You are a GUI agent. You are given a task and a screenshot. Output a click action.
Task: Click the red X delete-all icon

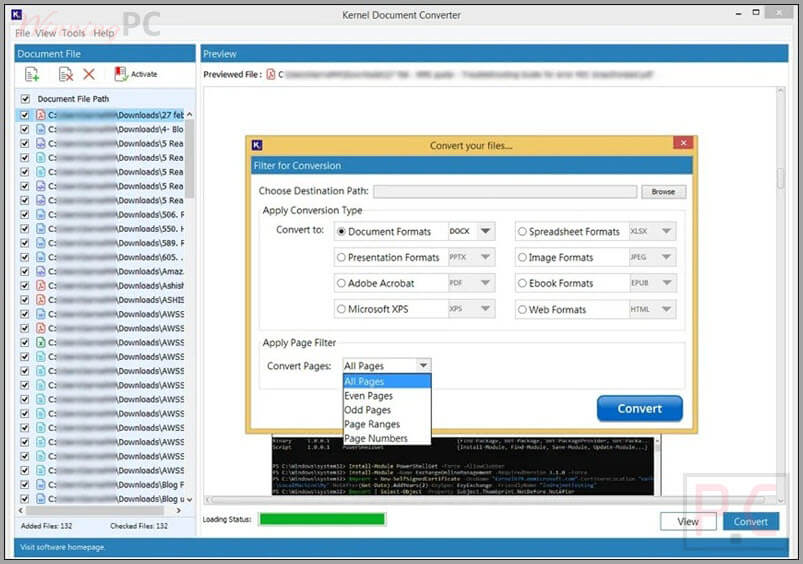(x=89, y=74)
